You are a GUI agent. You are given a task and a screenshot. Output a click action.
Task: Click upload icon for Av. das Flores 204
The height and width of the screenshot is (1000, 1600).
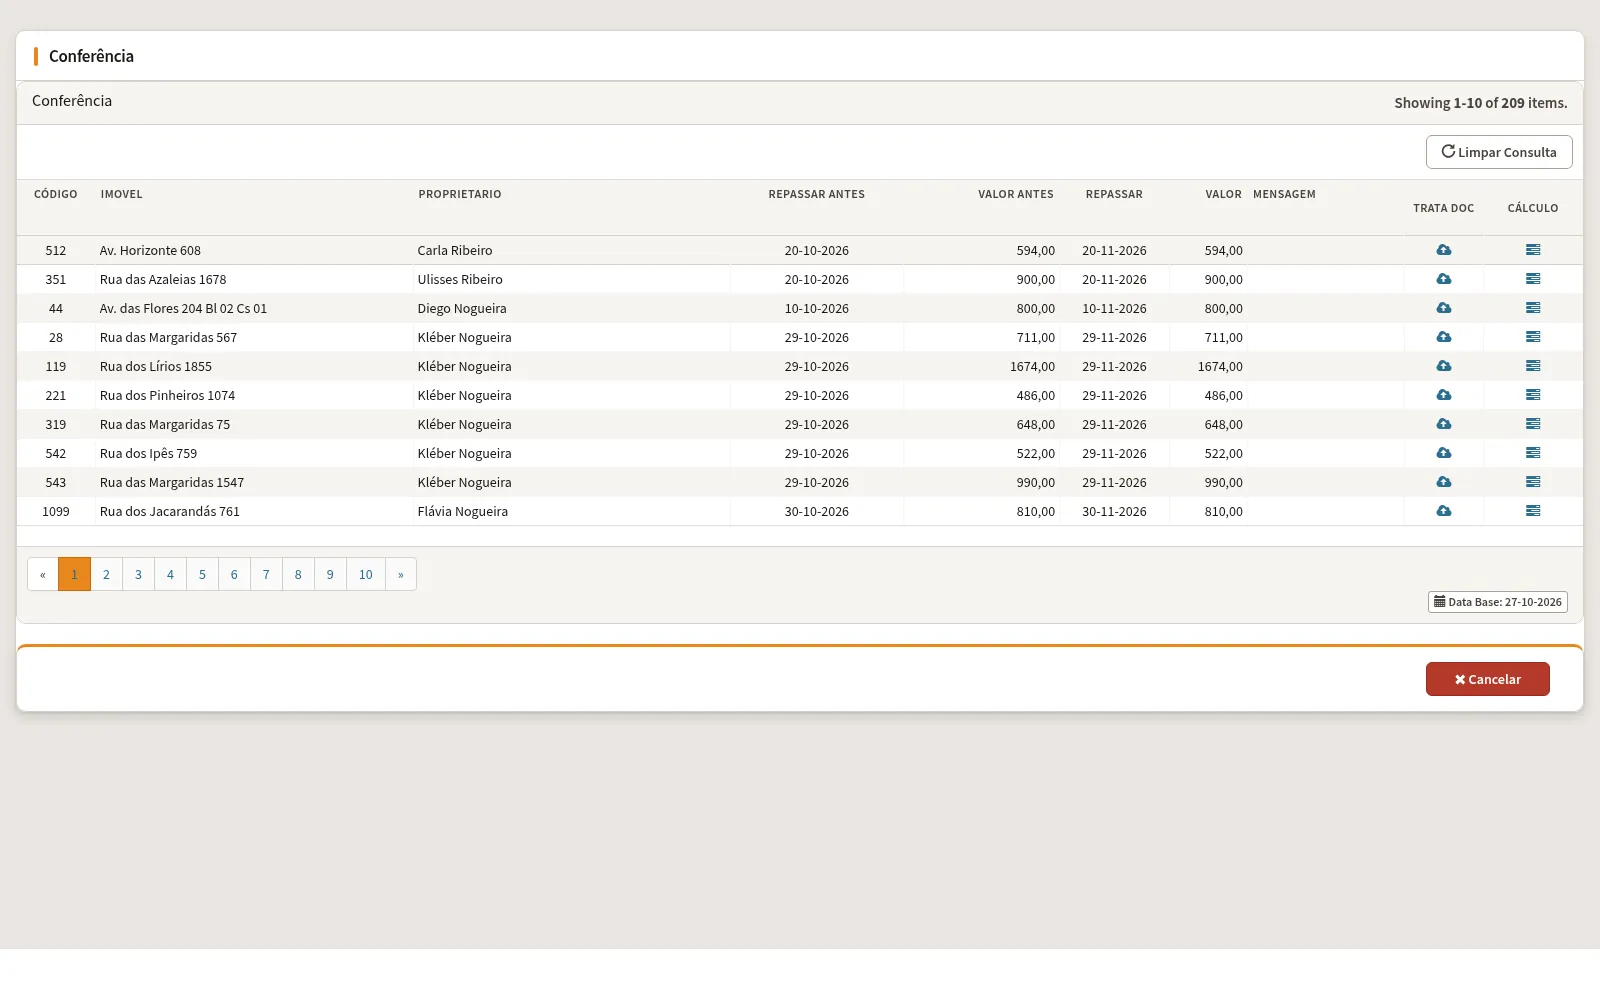click(1444, 308)
